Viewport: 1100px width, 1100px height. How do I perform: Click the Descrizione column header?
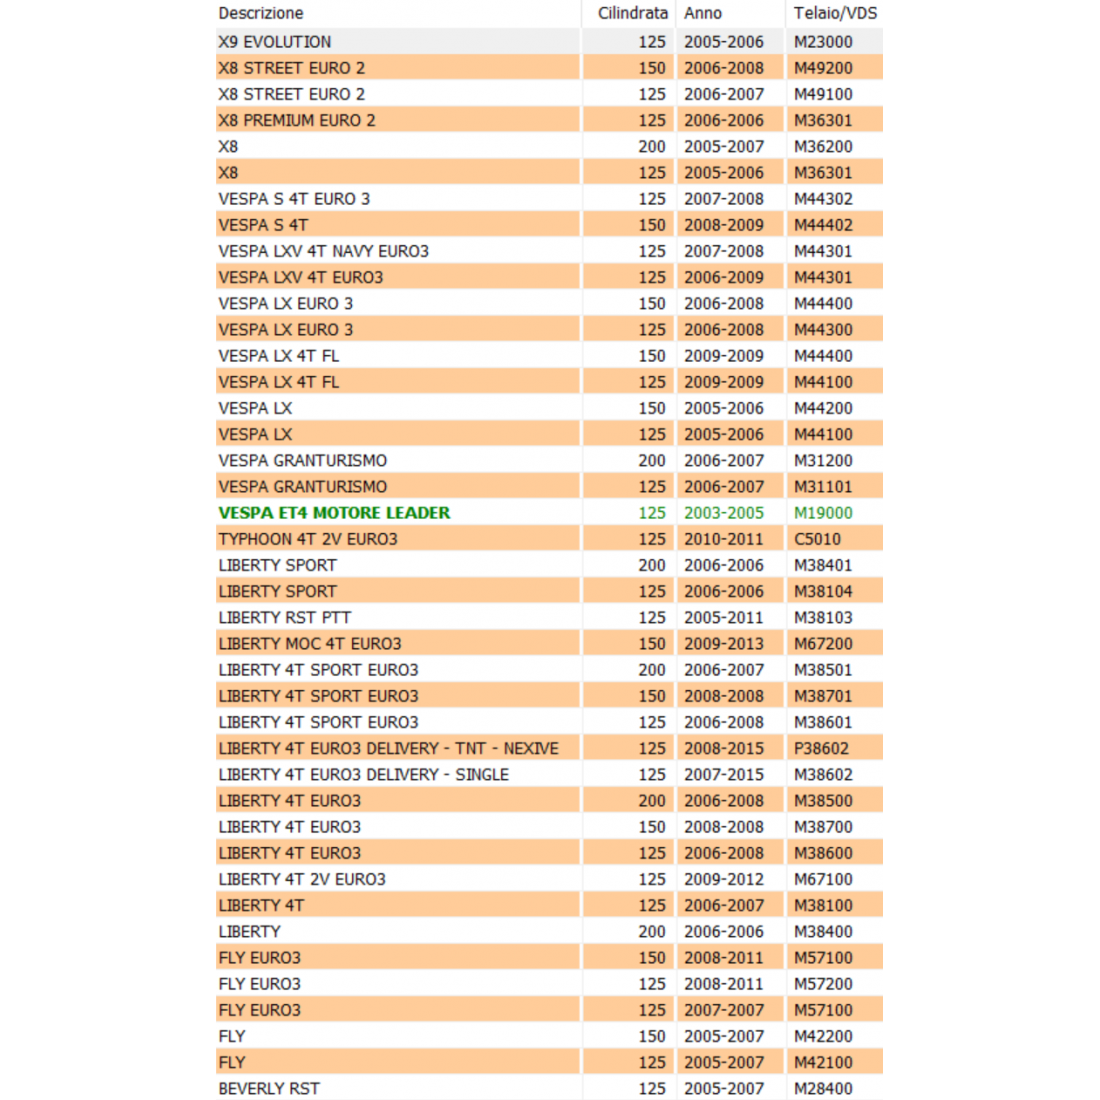(261, 13)
